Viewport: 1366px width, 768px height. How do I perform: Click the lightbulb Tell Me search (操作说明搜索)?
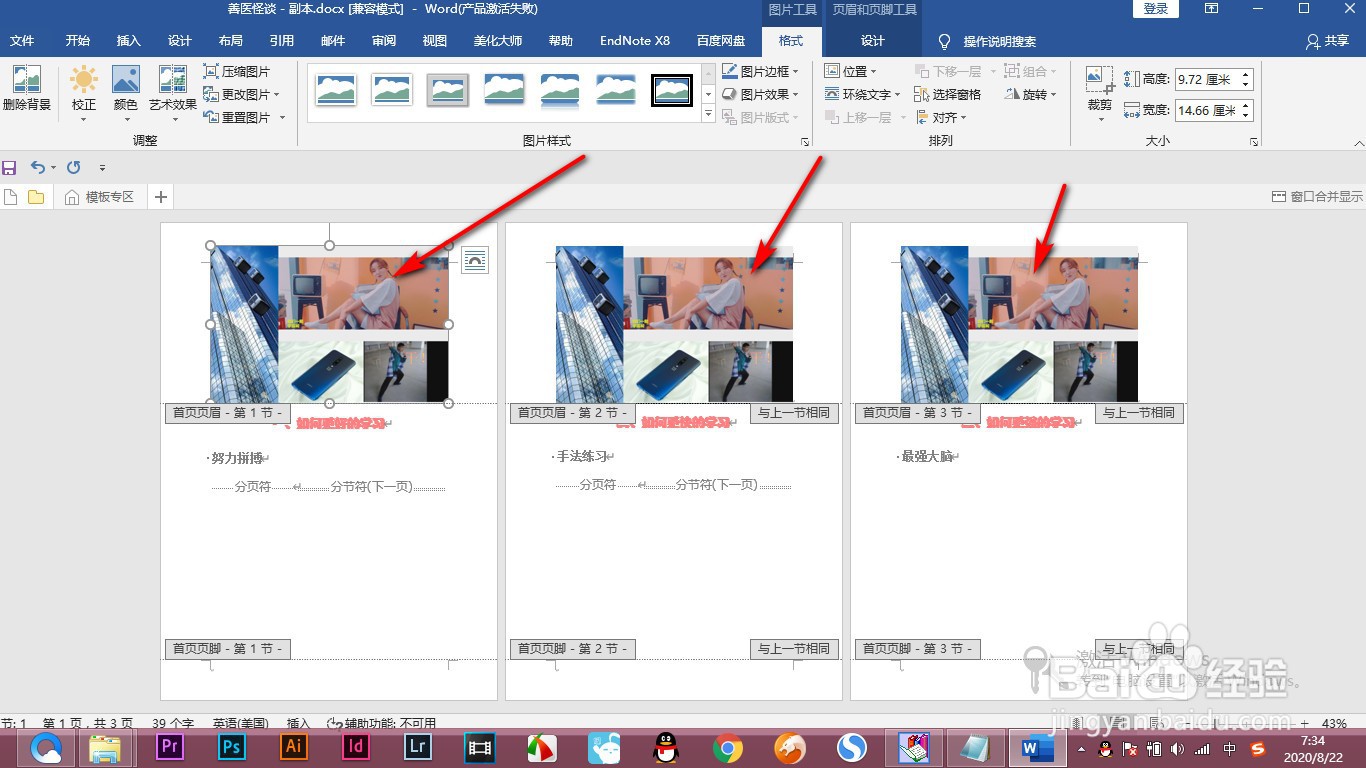click(x=986, y=41)
